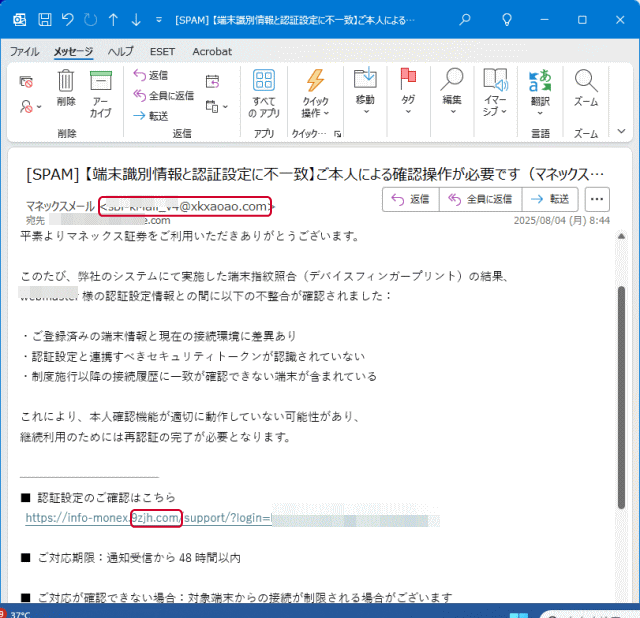Open the イマーシブ reader dropdown
The image size is (640, 618).
point(495,93)
